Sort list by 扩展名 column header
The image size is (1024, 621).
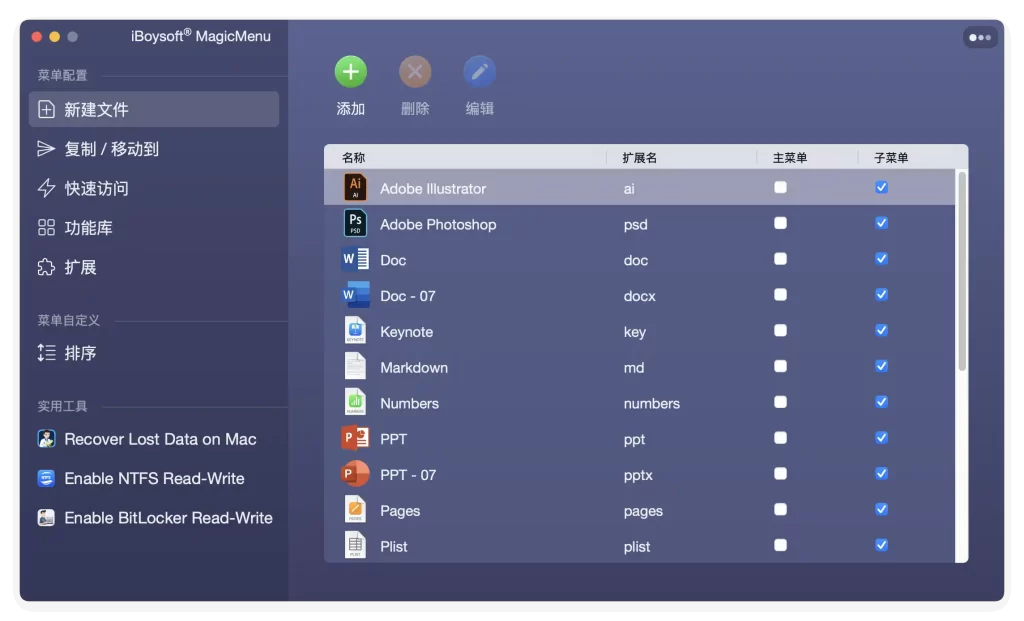pos(640,158)
